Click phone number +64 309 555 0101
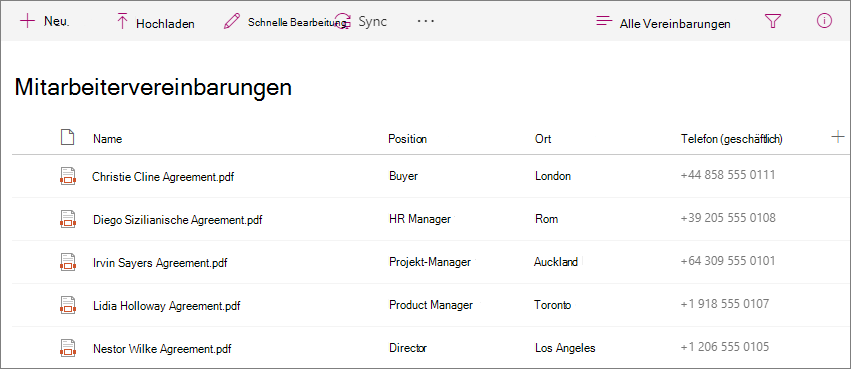Image resolution: width=851 pixels, height=369 pixels. click(728, 260)
